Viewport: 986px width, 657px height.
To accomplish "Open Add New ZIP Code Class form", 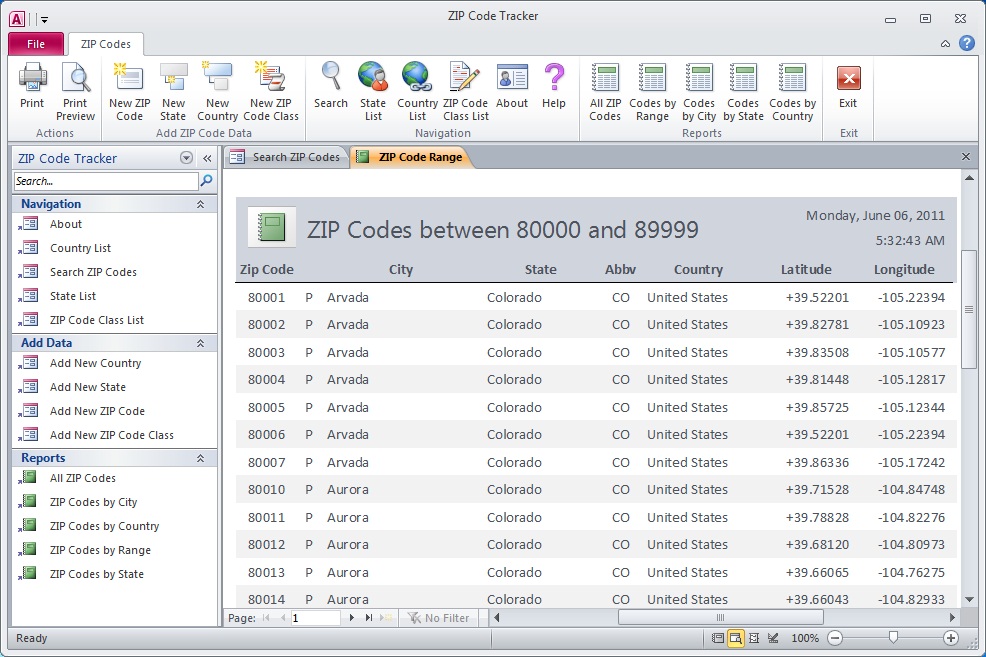I will [114, 435].
